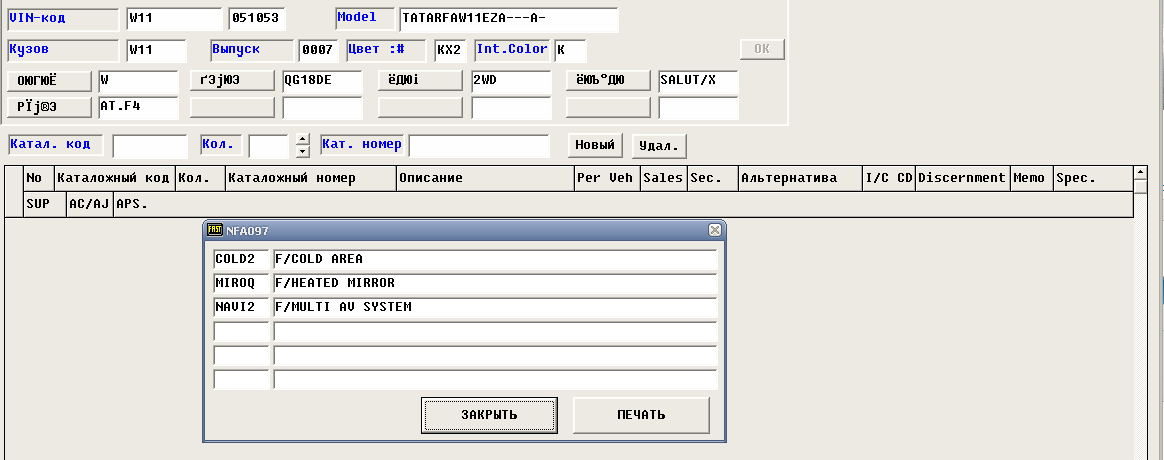Click the F/MULTI AV SYSTEM entry
Viewport: 1164px width, 460px height.
coord(494,308)
